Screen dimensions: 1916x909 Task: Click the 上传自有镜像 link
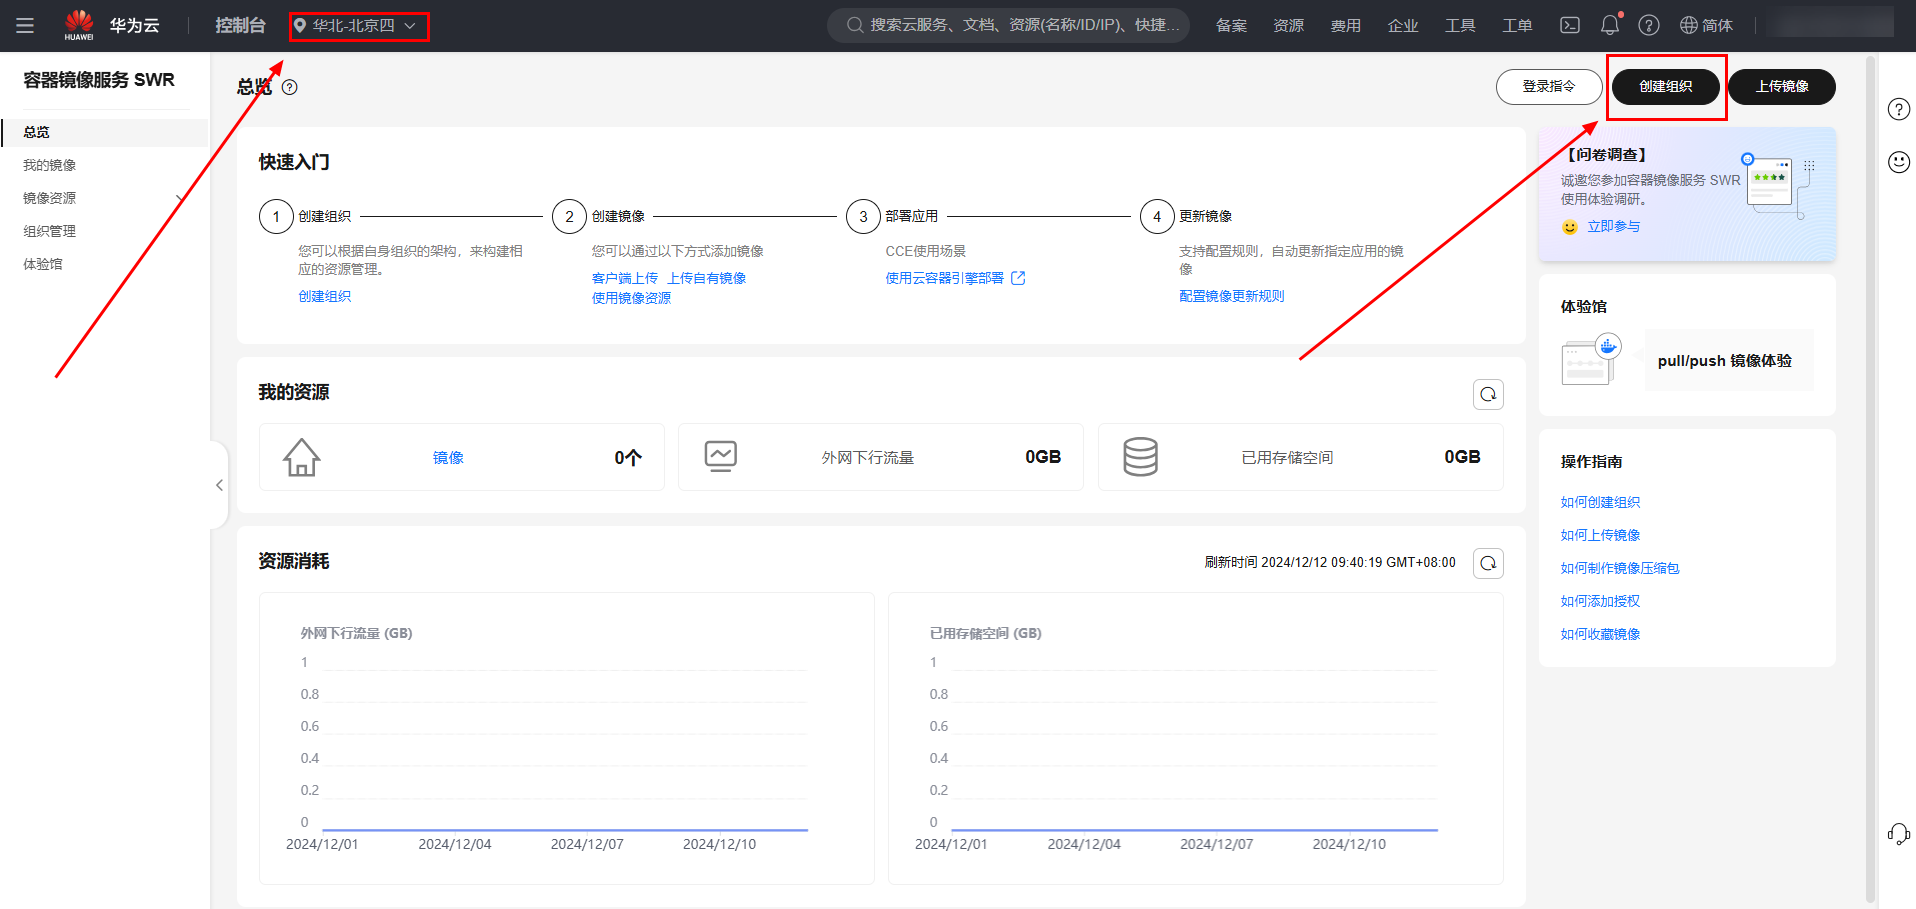click(x=707, y=278)
